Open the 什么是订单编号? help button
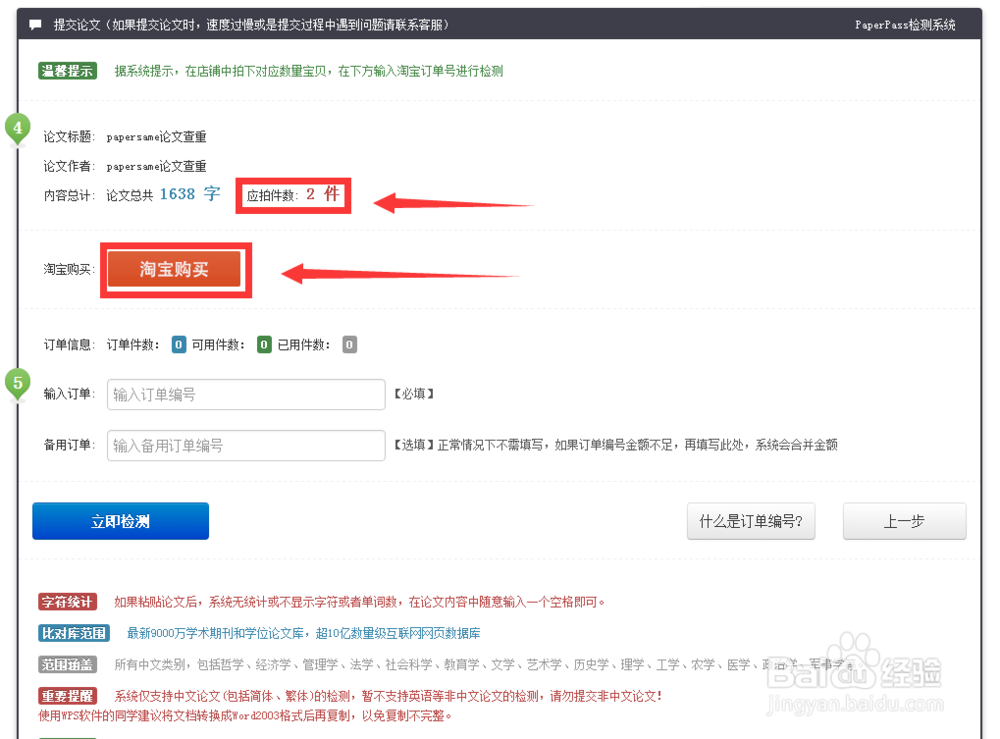1000x739 pixels. click(751, 521)
